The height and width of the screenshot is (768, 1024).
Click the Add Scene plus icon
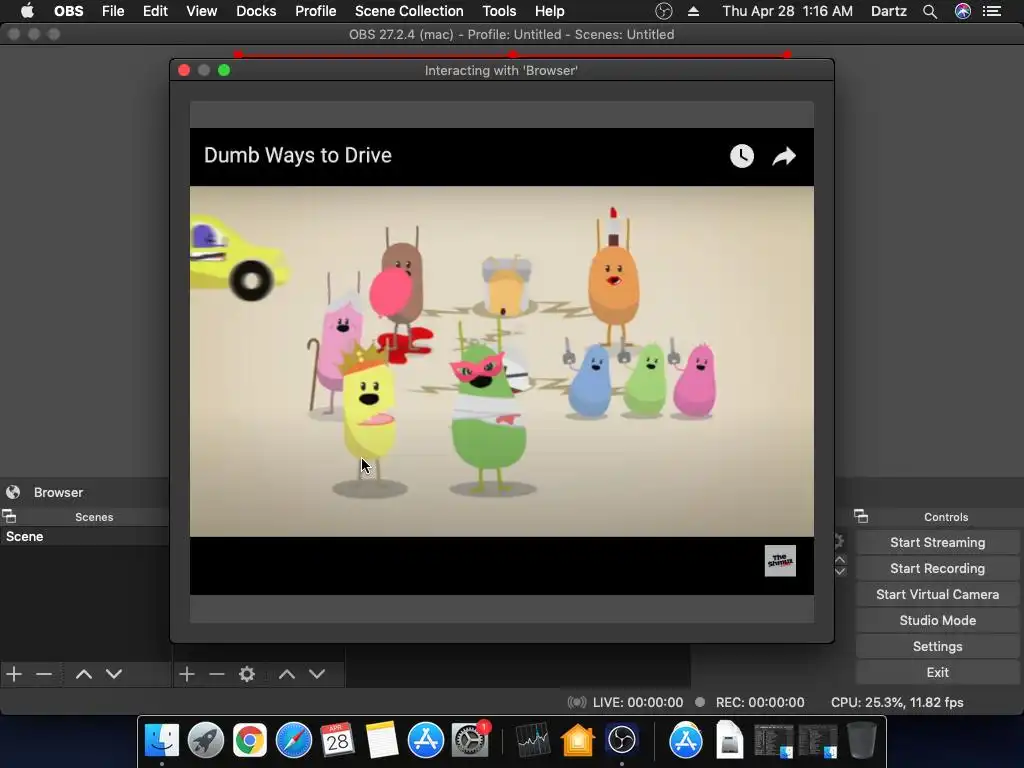pos(14,674)
